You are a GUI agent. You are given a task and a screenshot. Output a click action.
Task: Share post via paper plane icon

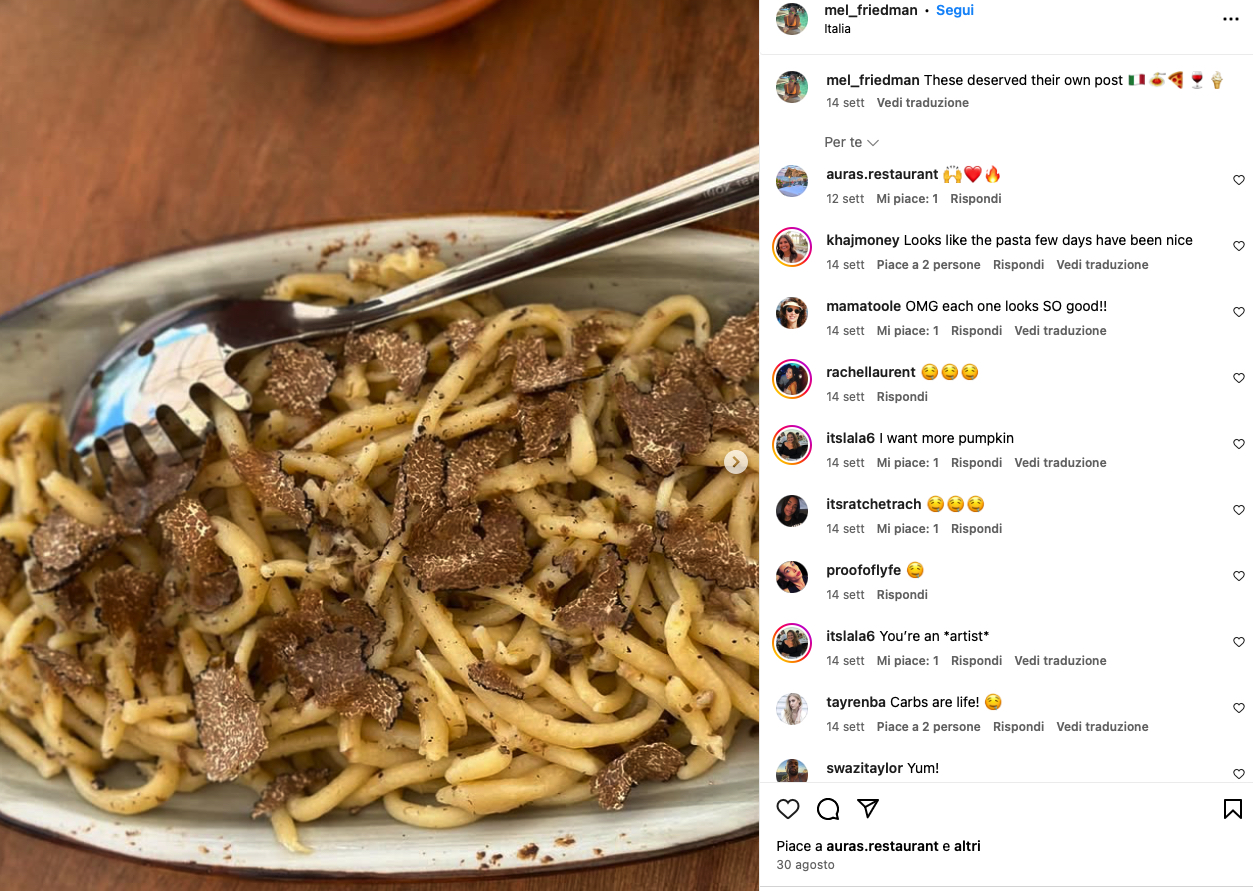pyautogui.click(x=868, y=809)
